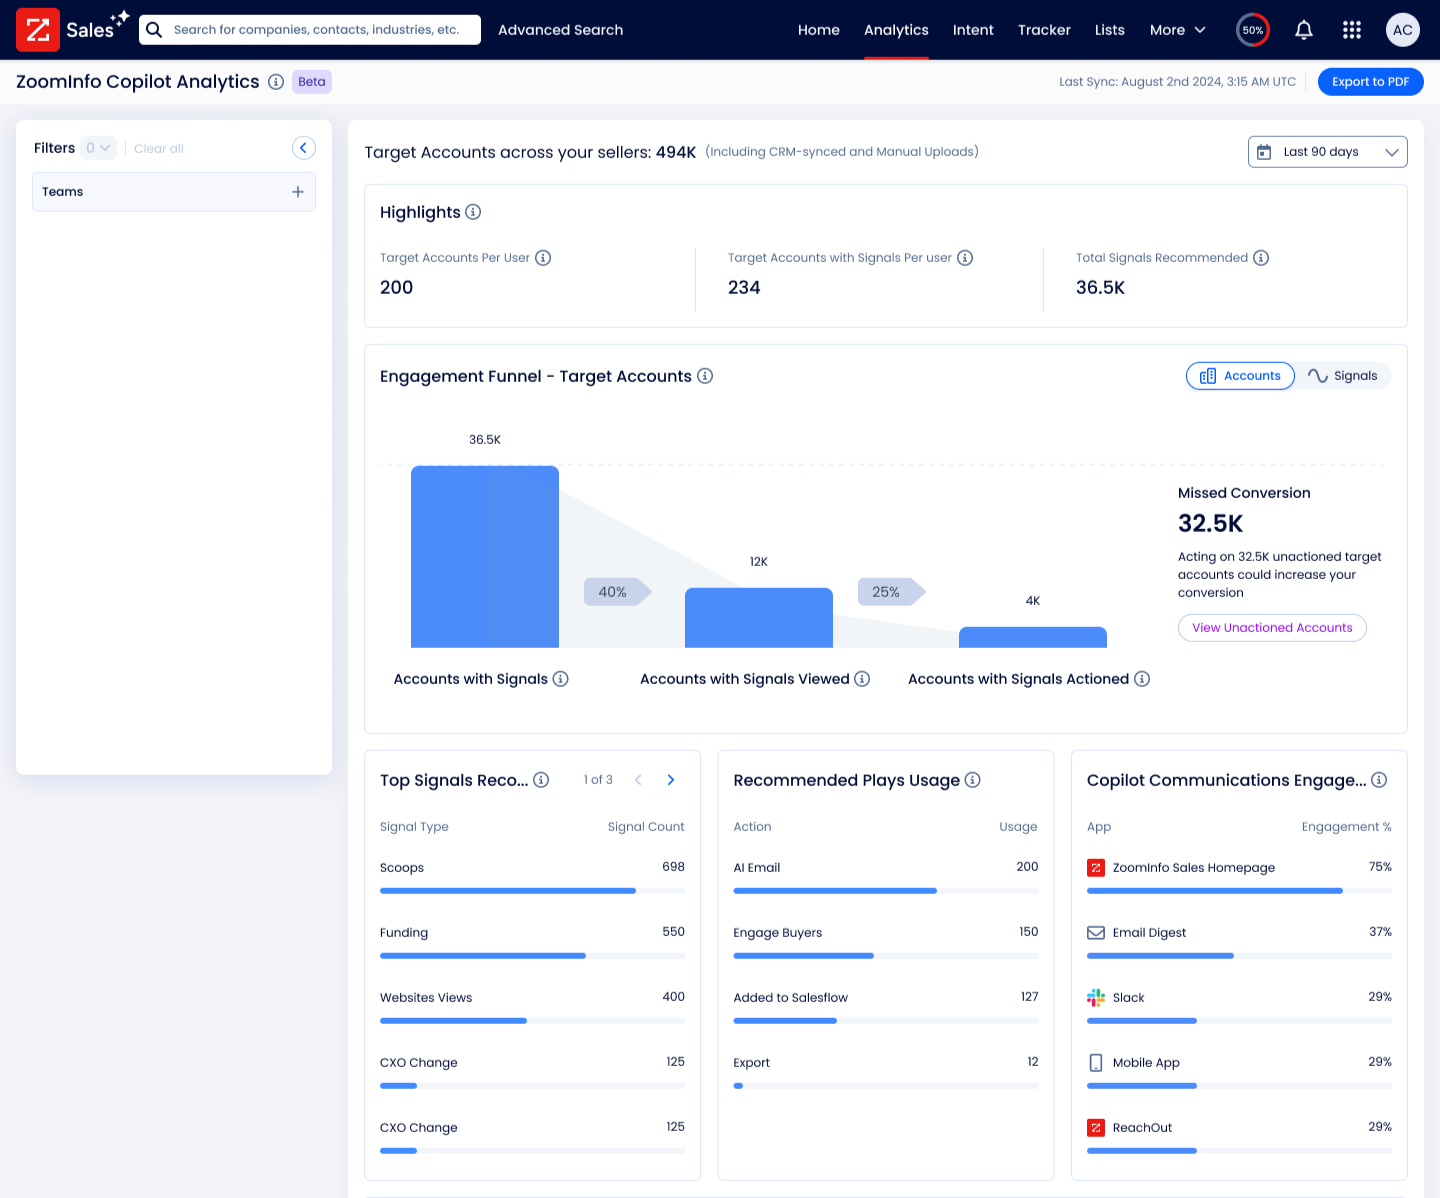Click the ZoomInfo Sales logo

click(x=72, y=30)
